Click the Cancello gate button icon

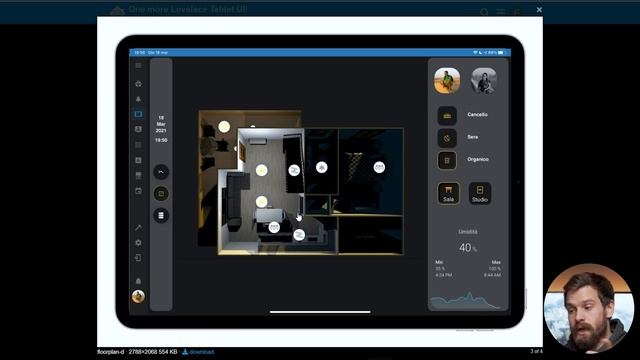click(x=447, y=116)
